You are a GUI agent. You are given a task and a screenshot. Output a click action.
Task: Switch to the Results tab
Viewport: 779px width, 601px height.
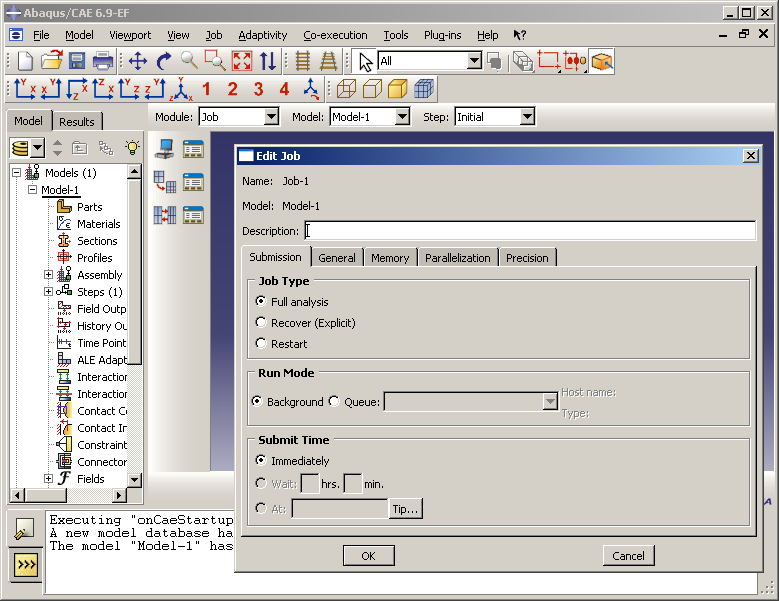coord(77,122)
